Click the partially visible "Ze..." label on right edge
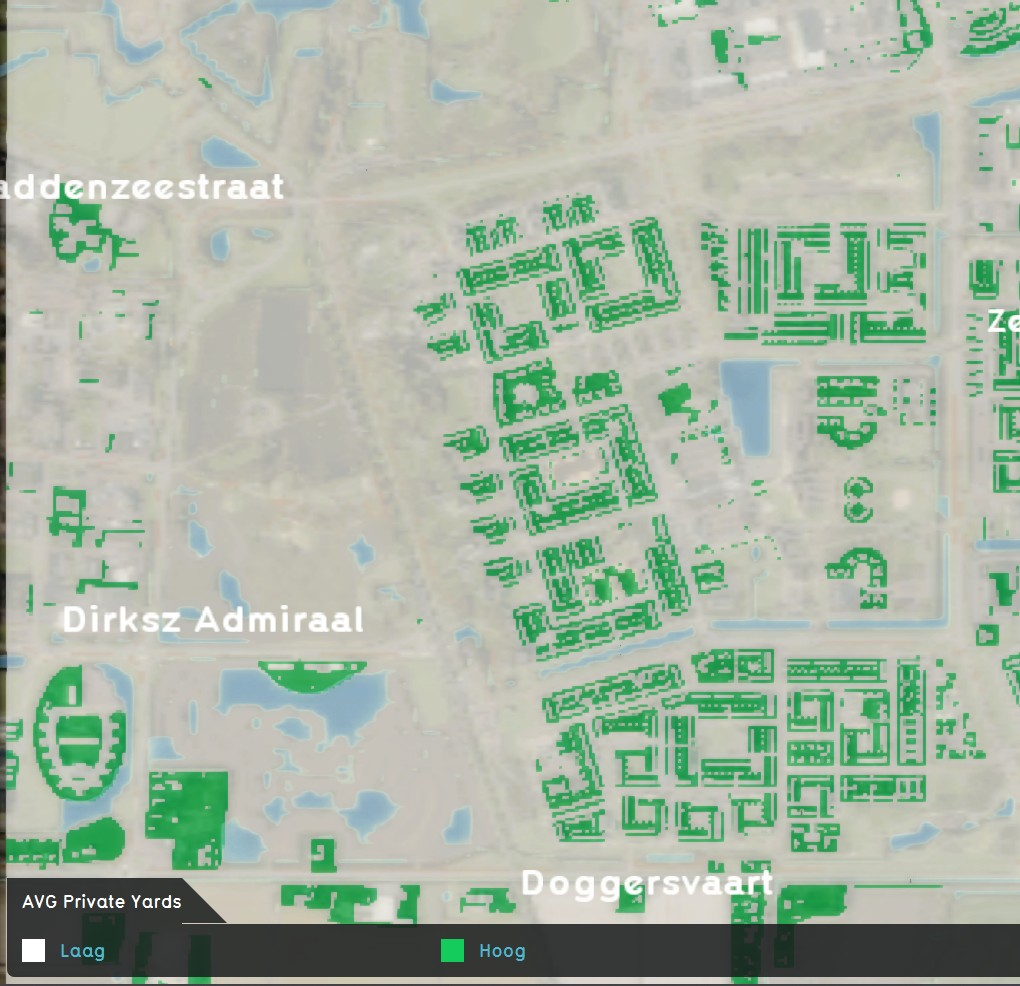 point(1003,322)
